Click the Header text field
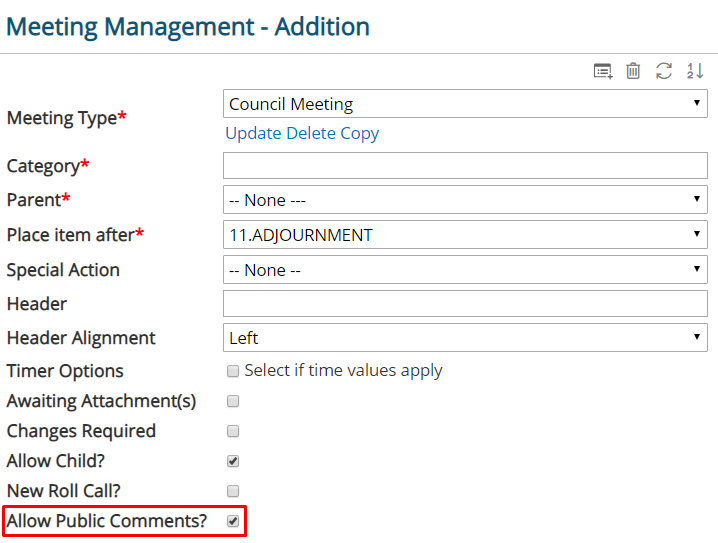The image size is (718, 543). (x=465, y=304)
